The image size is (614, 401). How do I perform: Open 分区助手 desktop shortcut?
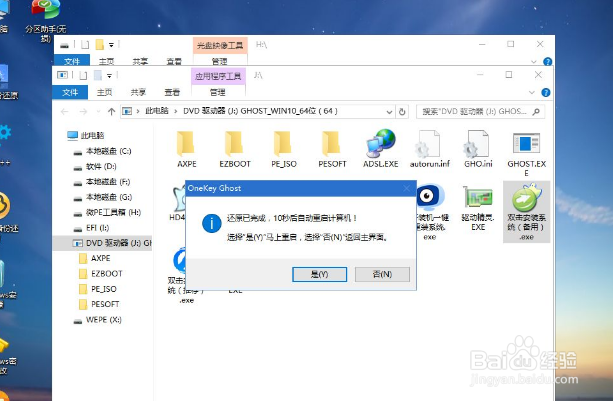[45, 20]
